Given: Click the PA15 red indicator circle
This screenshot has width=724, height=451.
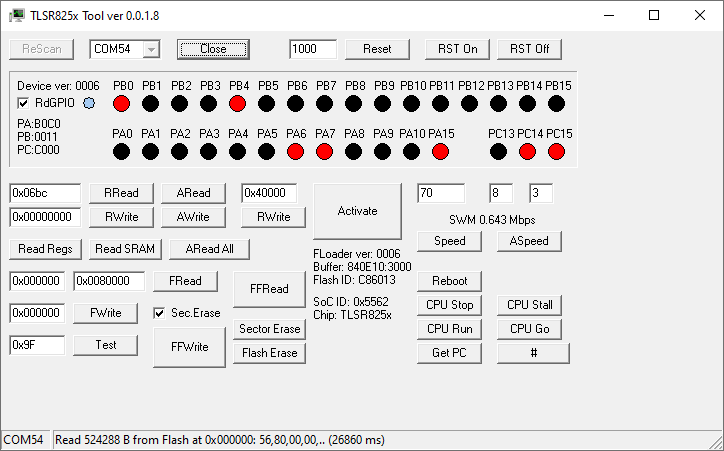Looking at the screenshot, I should 440,151.
